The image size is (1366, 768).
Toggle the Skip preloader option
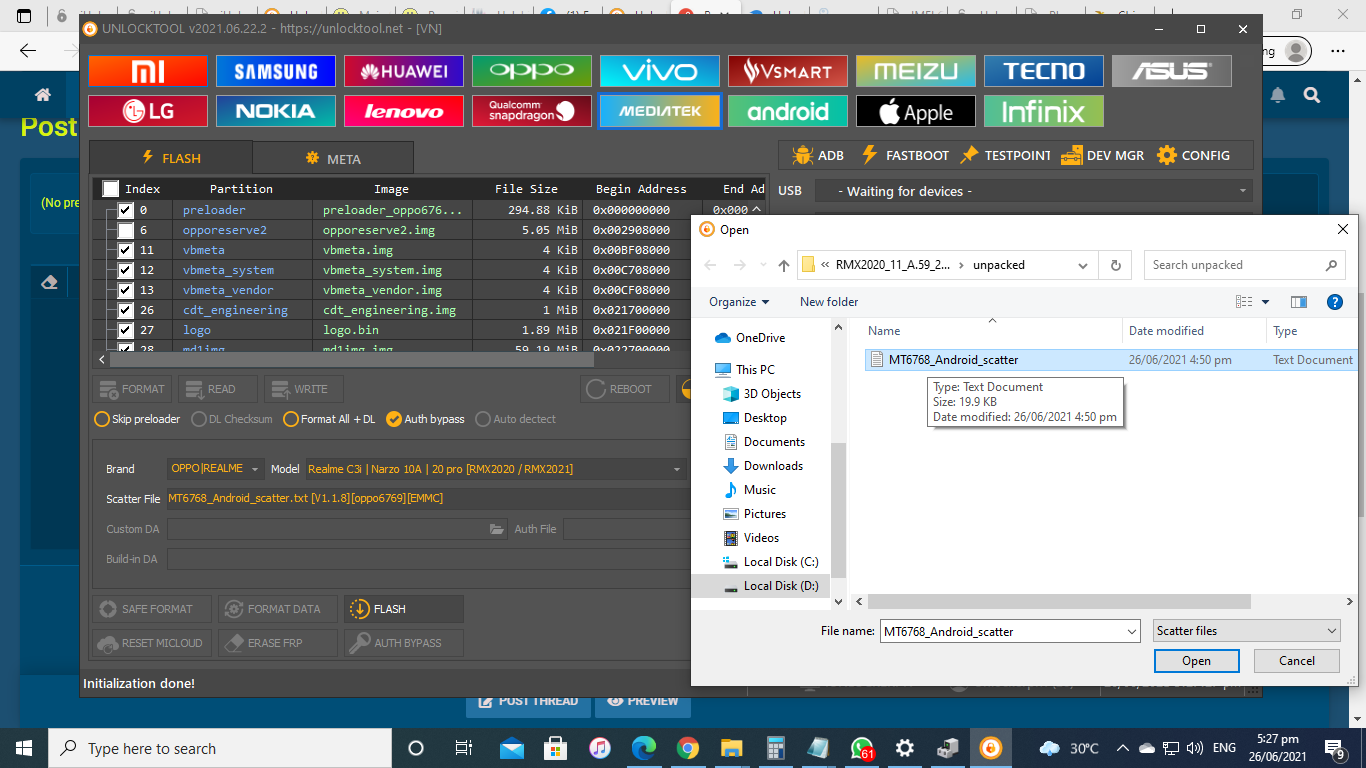click(137, 419)
